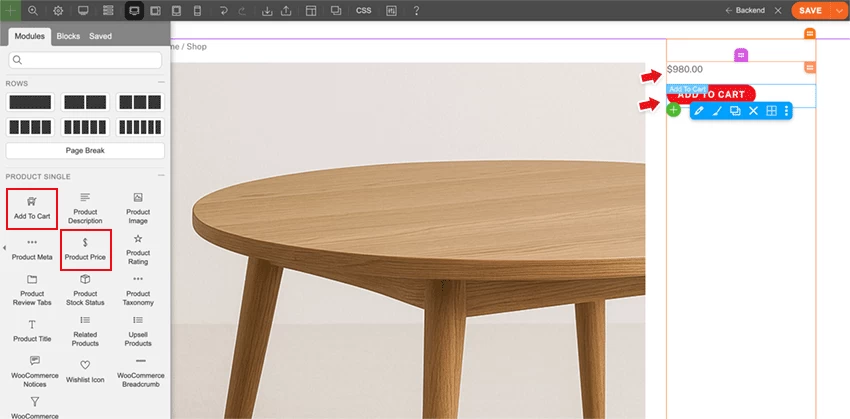
Task: Click the green plus below Add To Cart
Action: (673, 110)
